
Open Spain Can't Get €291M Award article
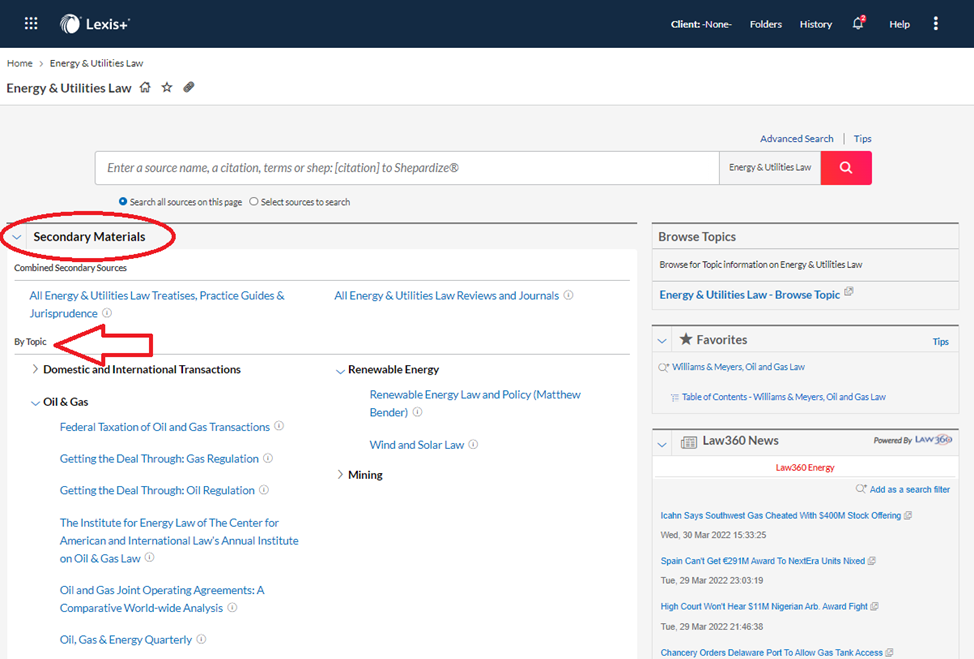[762, 561]
